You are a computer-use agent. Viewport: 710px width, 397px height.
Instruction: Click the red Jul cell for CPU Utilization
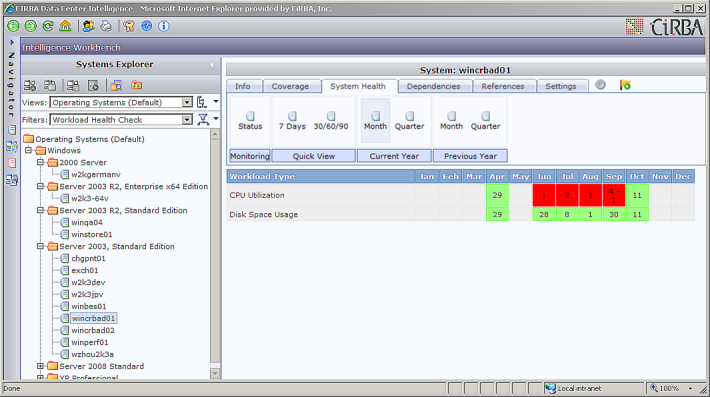pyautogui.click(x=567, y=195)
